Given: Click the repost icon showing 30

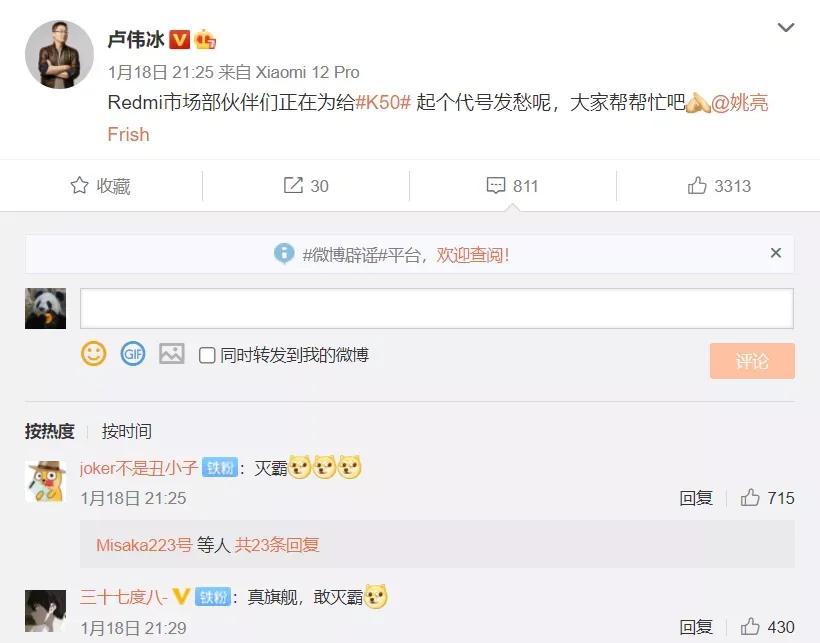Looking at the screenshot, I should coord(293,185).
